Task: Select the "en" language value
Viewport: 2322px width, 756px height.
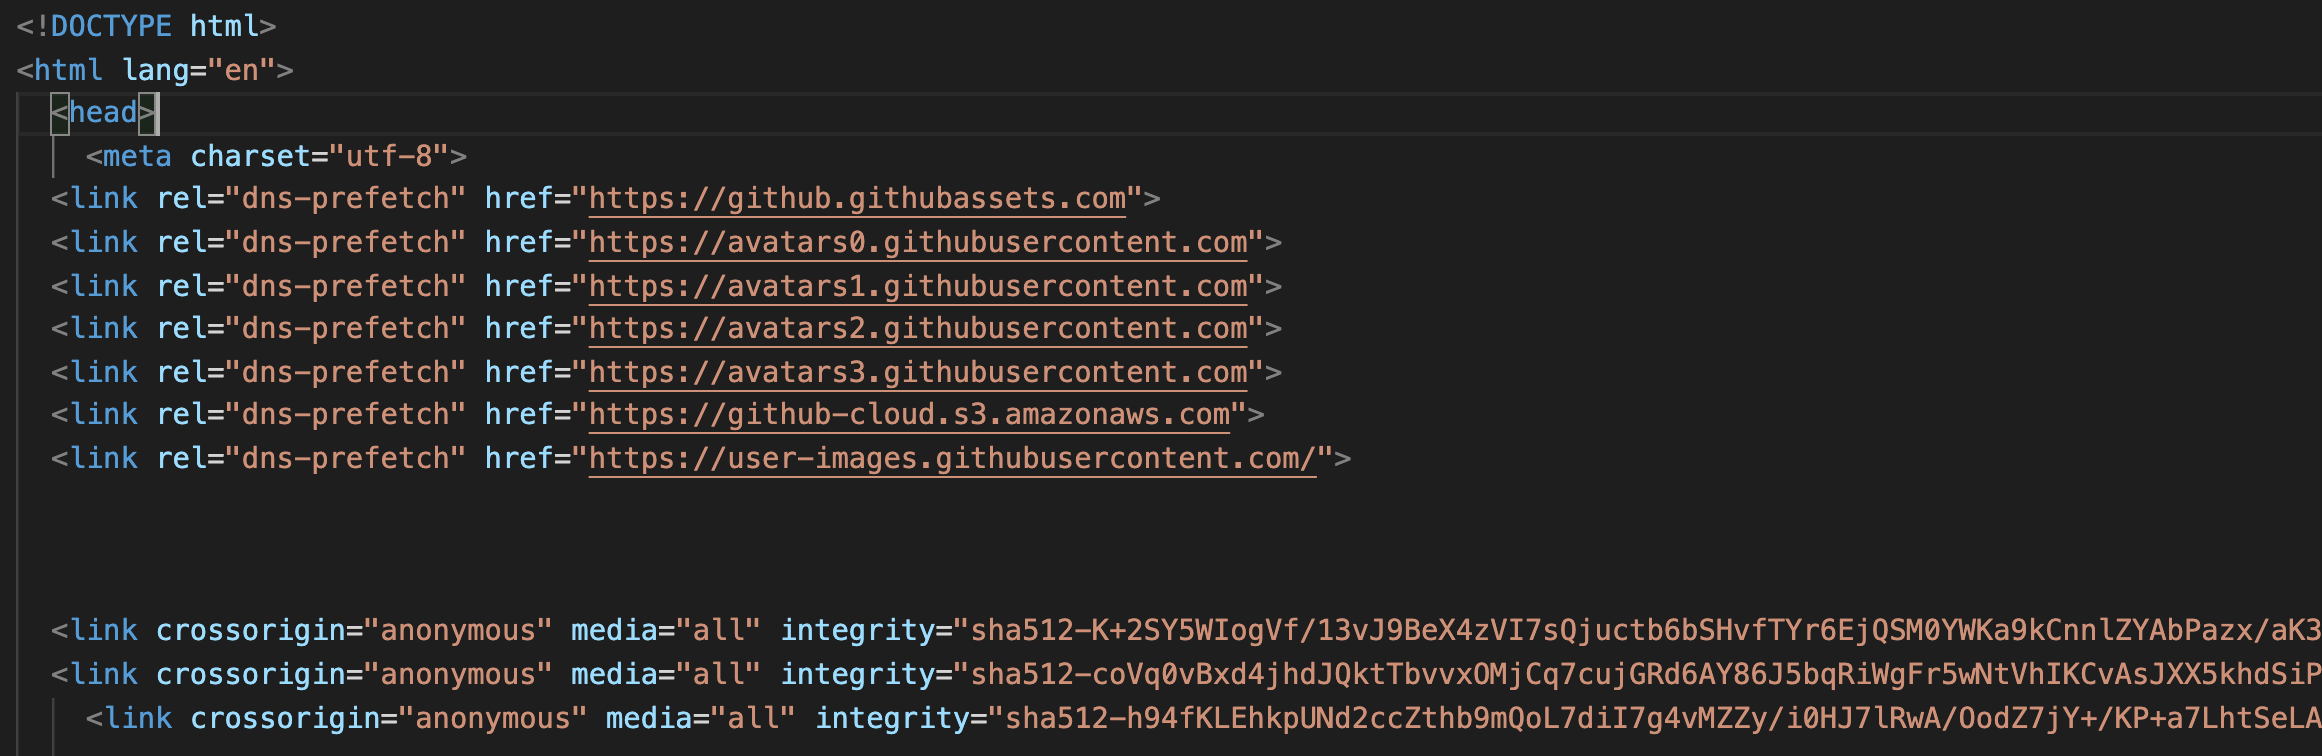Action: (x=242, y=70)
